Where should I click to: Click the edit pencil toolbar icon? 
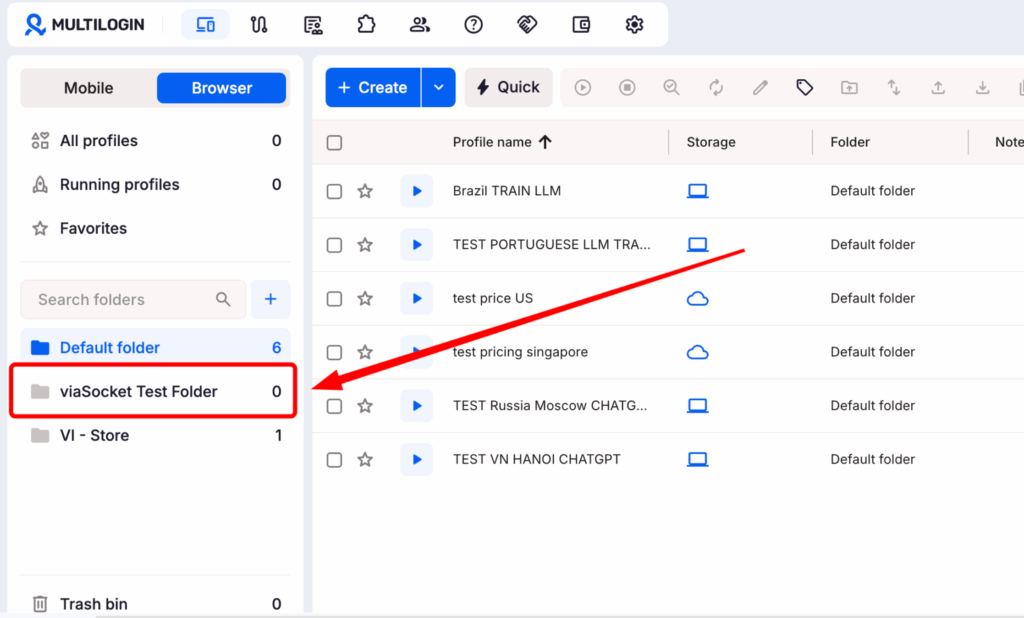point(760,88)
